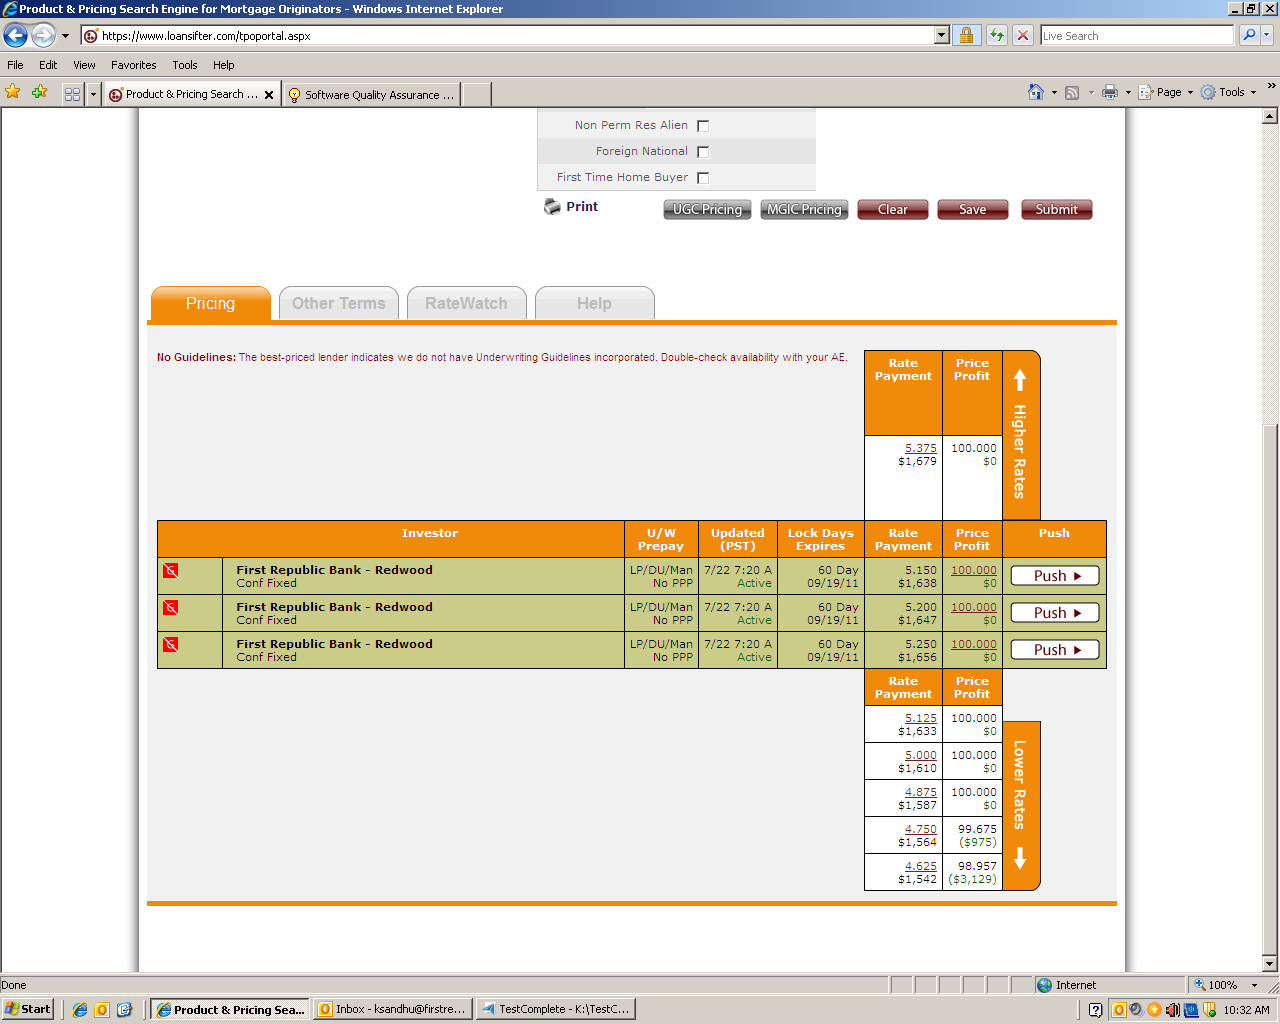Viewport: 1280px width, 1024px height.
Task: Click in the Live Search input box
Action: pos(1136,36)
